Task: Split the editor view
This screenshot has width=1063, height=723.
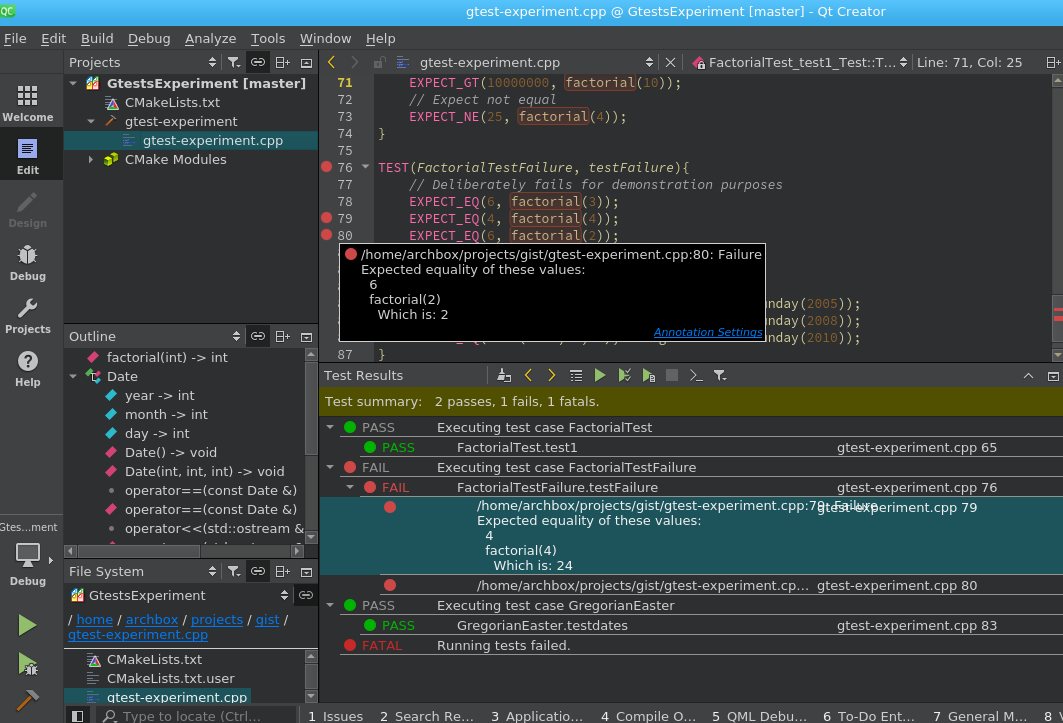Action: [1053, 62]
